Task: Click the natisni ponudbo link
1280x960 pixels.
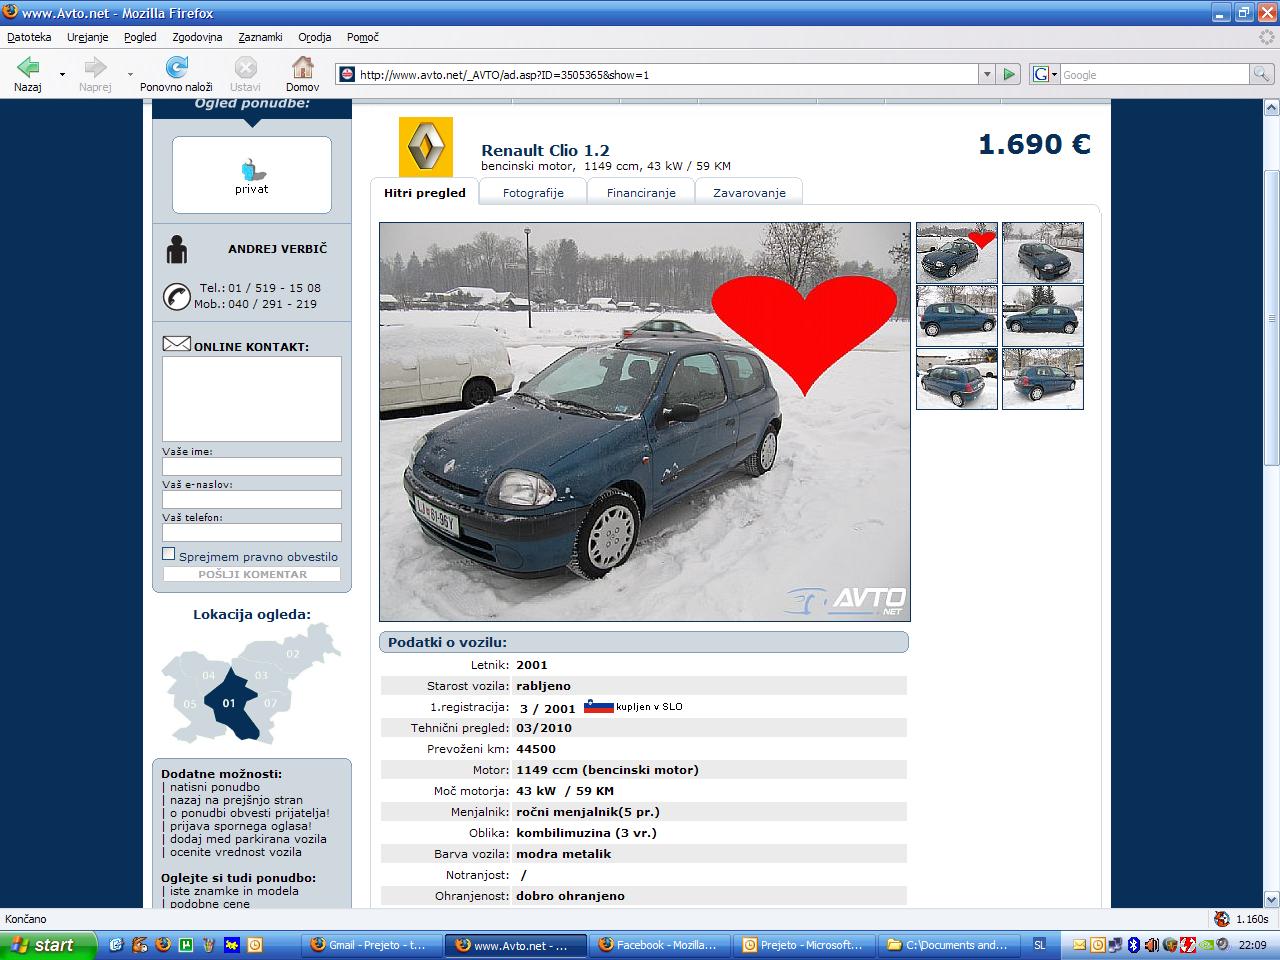Action: (x=215, y=787)
